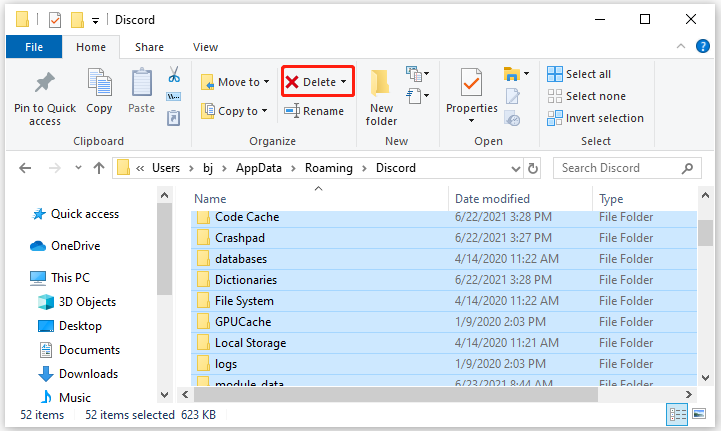
Task: Create a New folder
Action: point(381,98)
